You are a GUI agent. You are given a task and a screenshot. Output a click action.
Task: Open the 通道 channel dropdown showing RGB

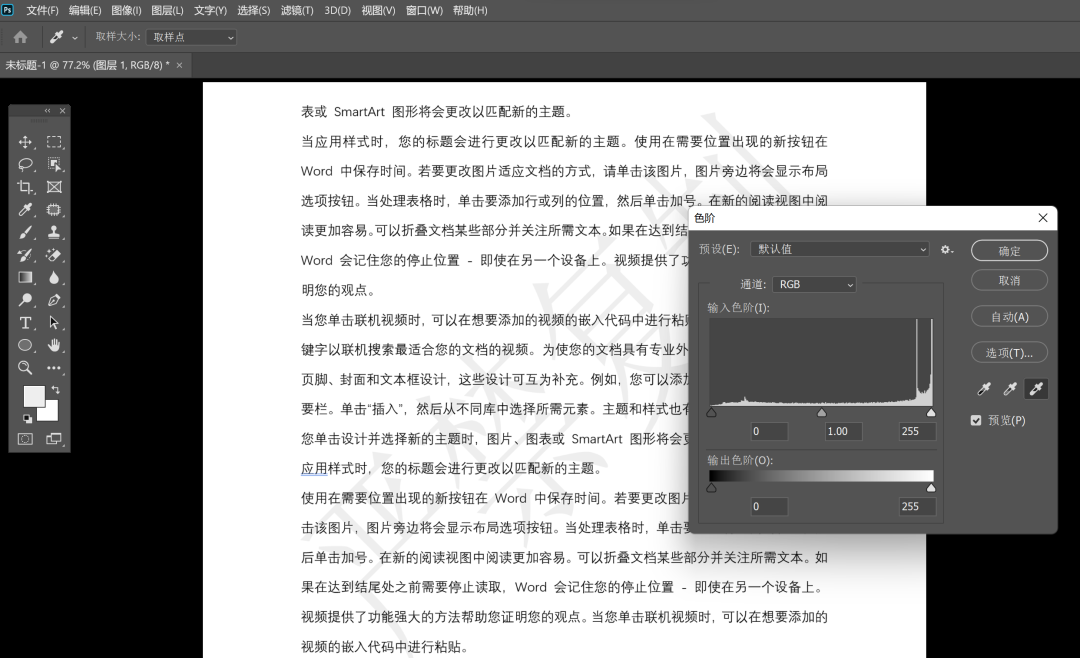tap(814, 284)
